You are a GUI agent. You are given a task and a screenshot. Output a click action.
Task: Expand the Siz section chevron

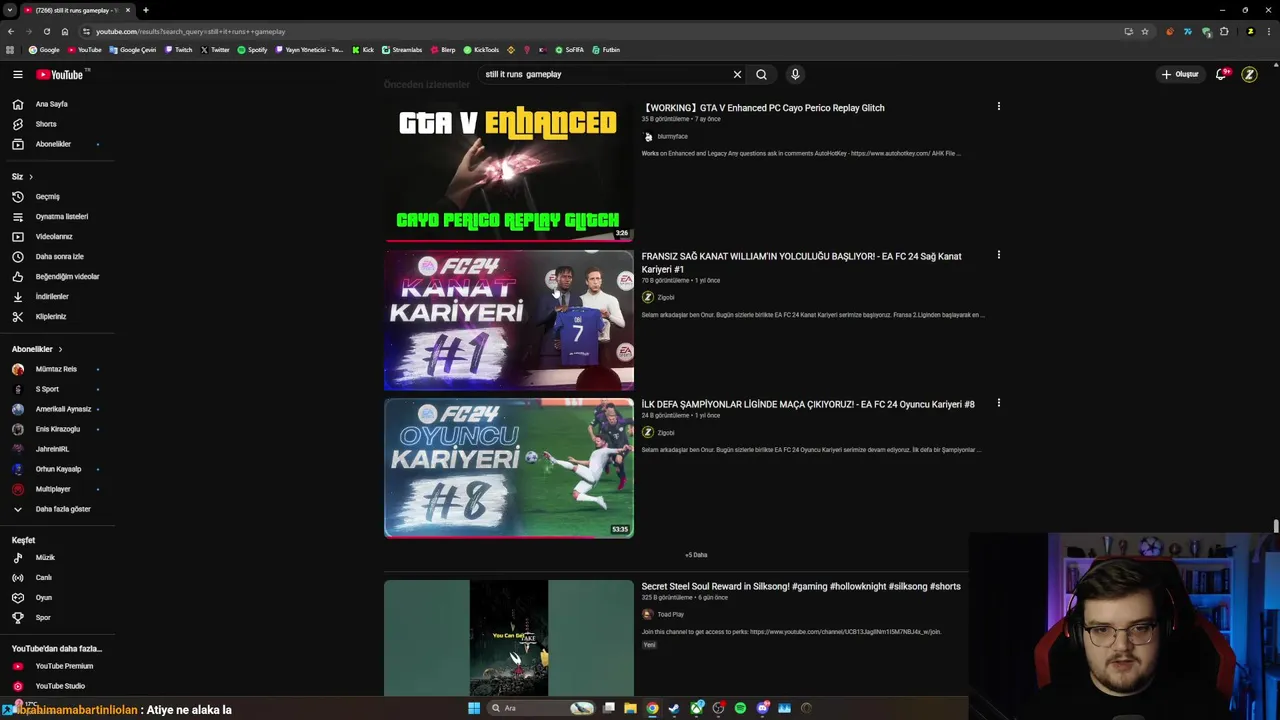pyautogui.click(x=30, y=177)
